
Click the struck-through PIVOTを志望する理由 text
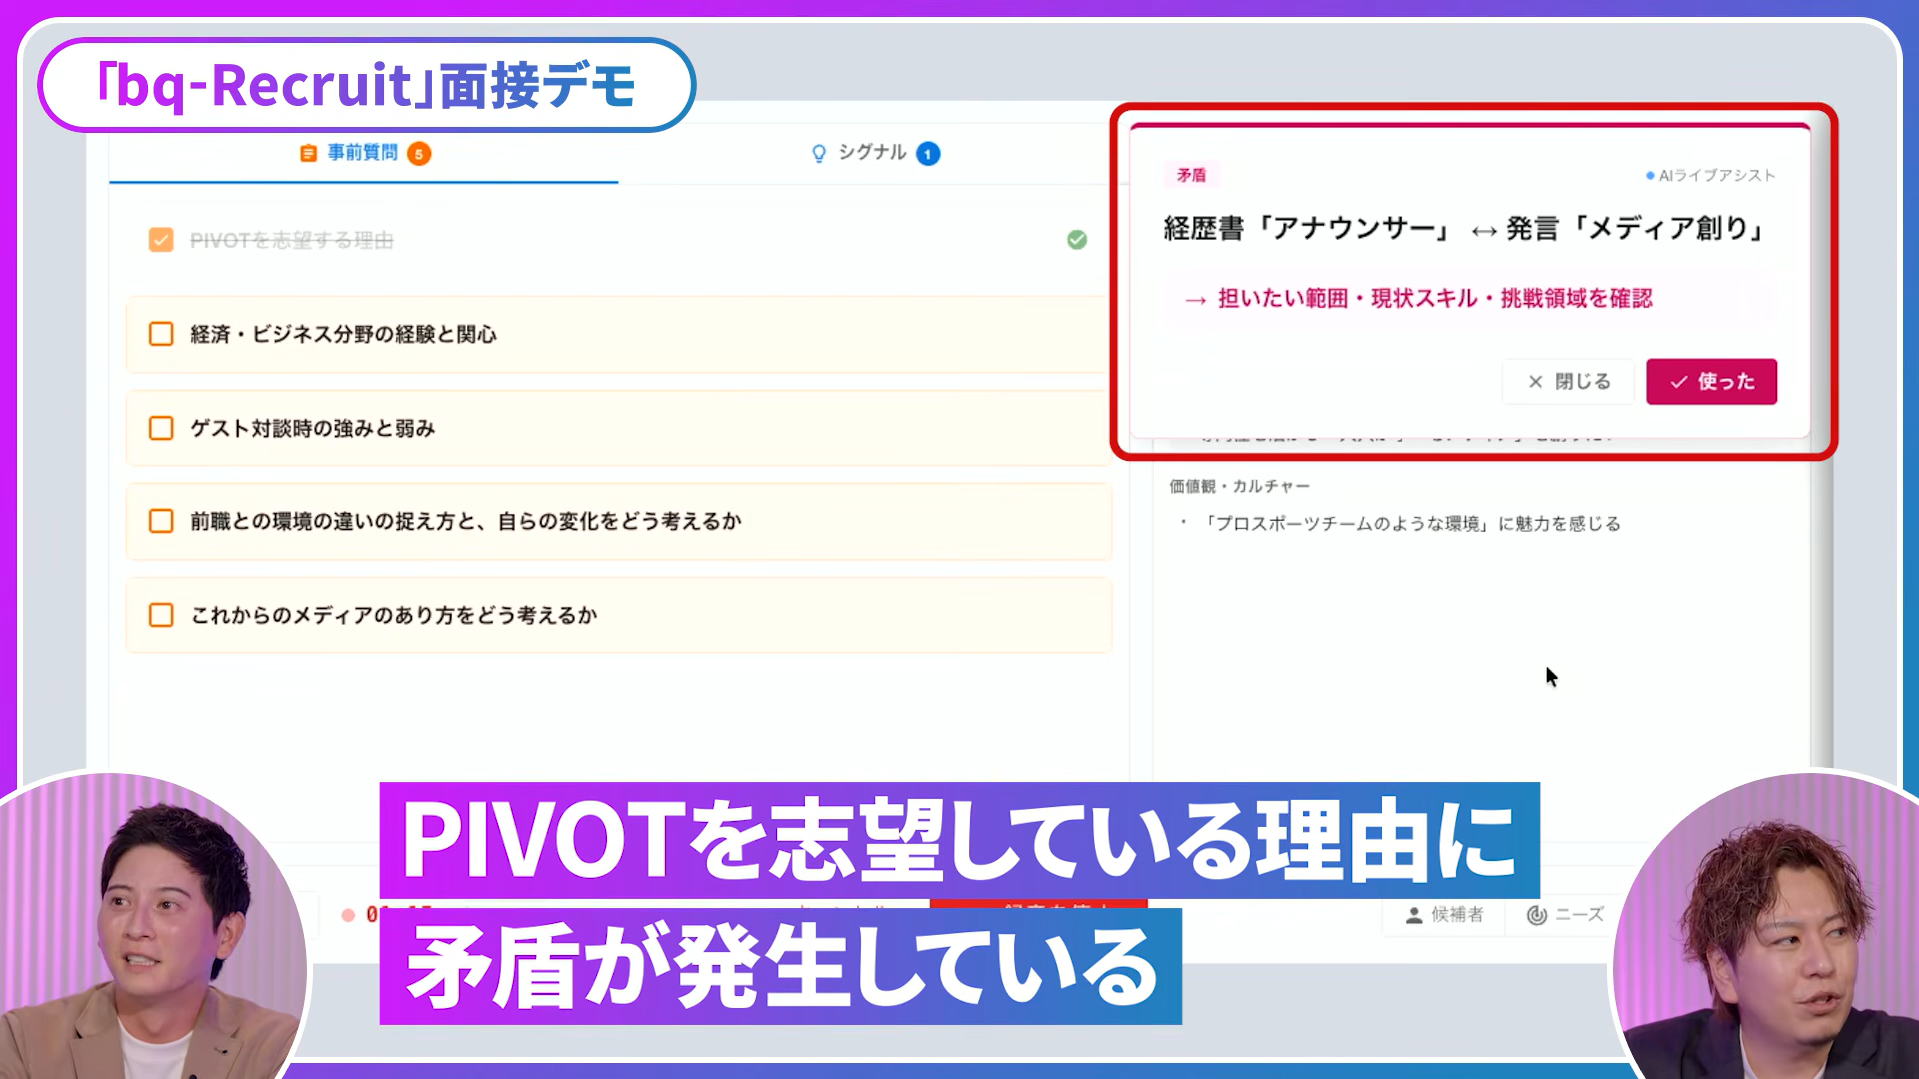[292, 241]
